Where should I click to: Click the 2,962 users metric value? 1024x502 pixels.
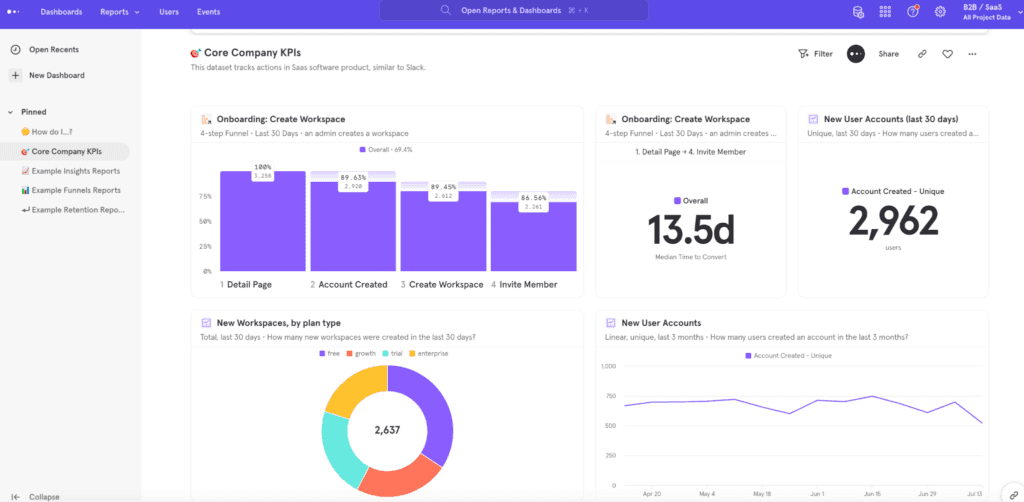[x=893, y=221]
